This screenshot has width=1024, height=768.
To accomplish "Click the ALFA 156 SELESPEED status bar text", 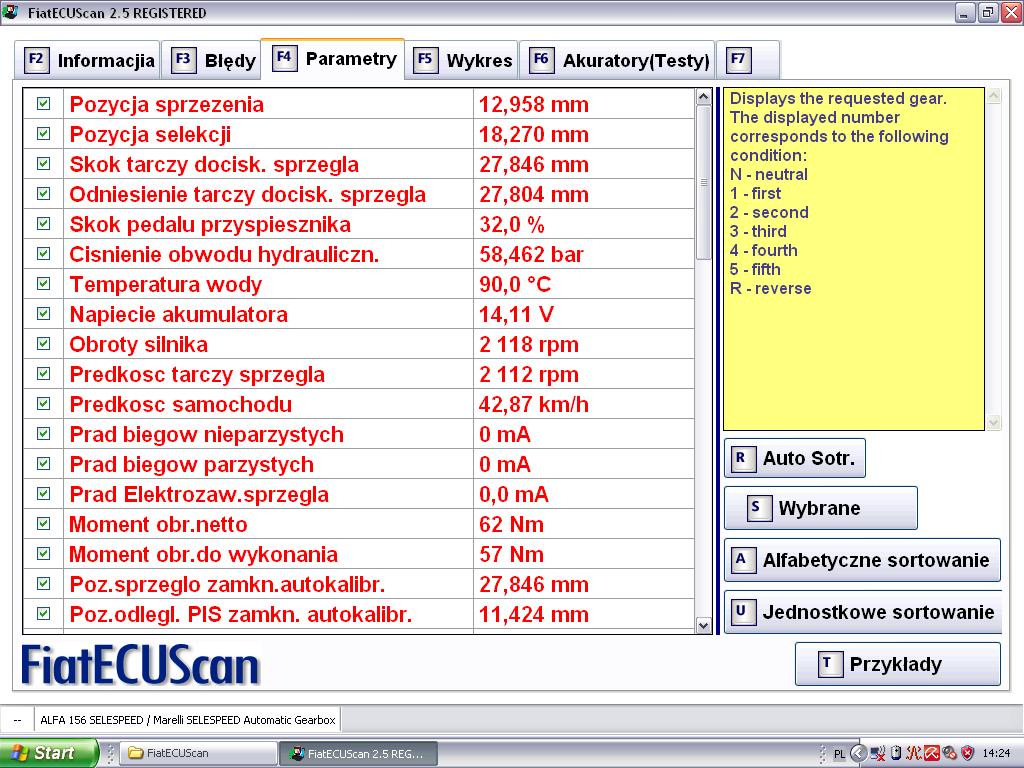I will [x=188, y=720].
